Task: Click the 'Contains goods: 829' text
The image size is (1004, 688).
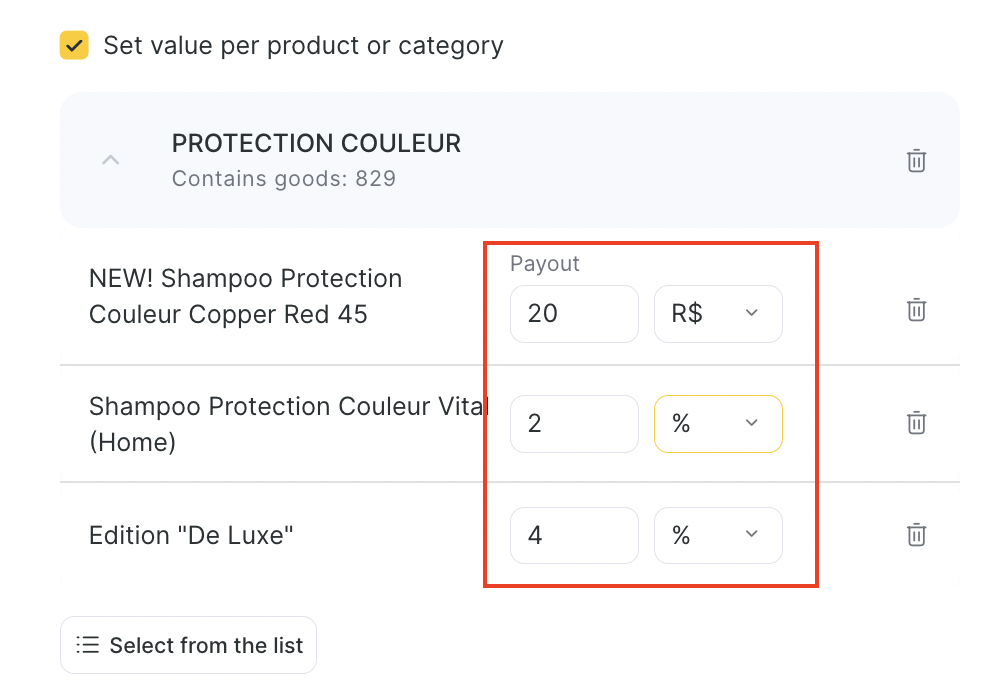Action: tap(284, 179)
